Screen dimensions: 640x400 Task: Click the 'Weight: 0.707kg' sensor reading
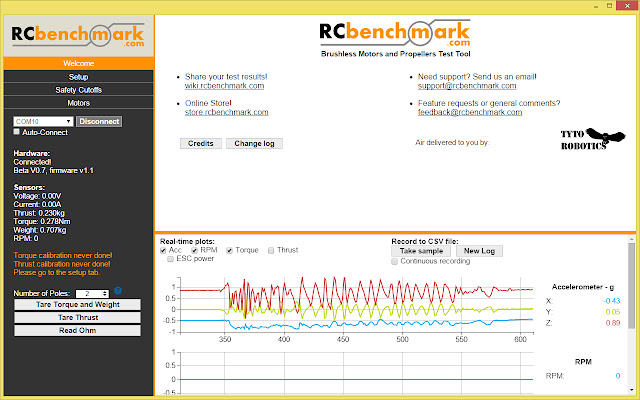(40, 230)
